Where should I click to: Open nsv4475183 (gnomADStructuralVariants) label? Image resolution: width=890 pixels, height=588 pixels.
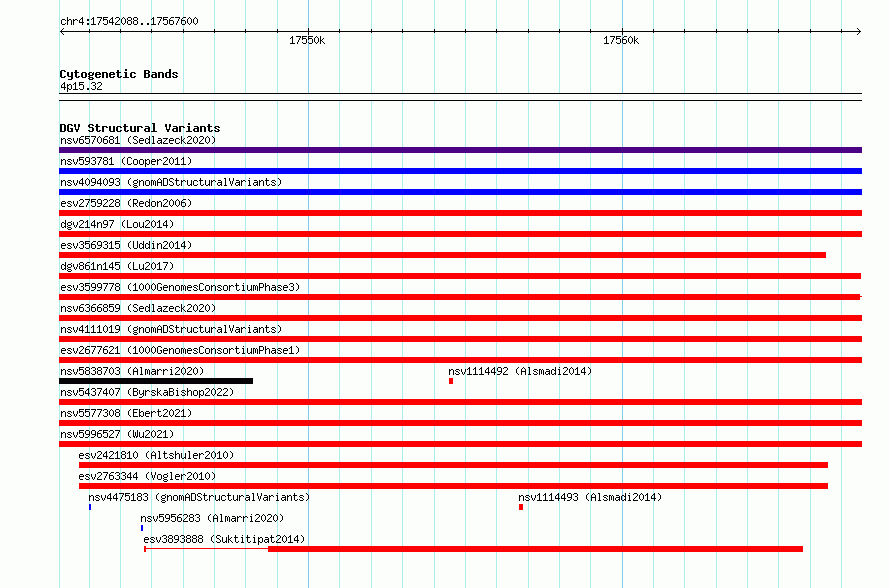pyautogui.click(x=199, y=497)
